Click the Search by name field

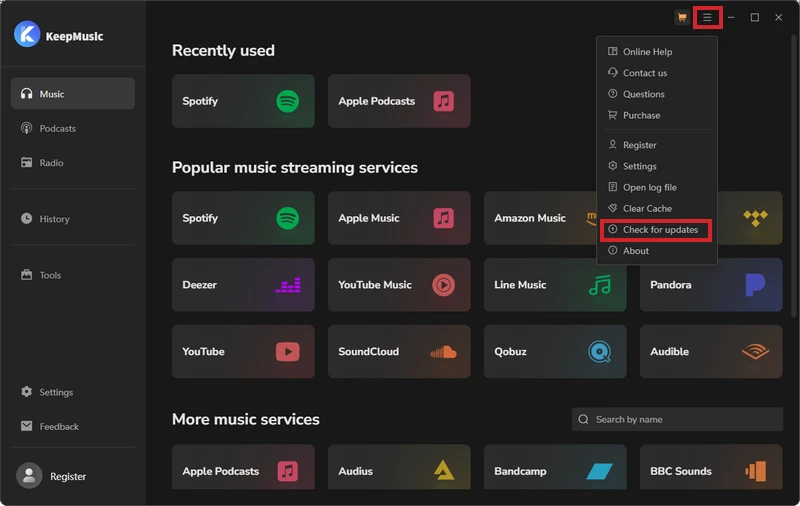[x=677, y=419]
